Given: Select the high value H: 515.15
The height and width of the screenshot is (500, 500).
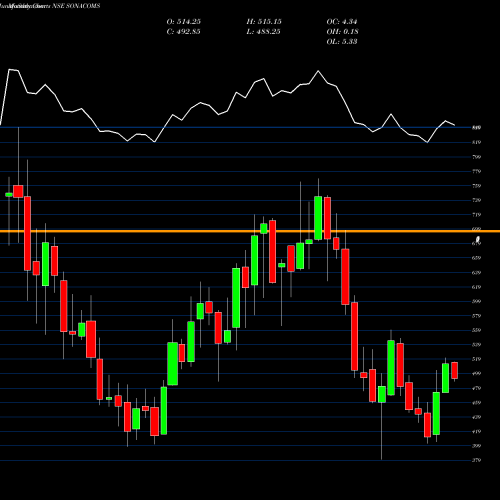Looking at the screenshot, I should pyautogui.click(x=264, y=22).
